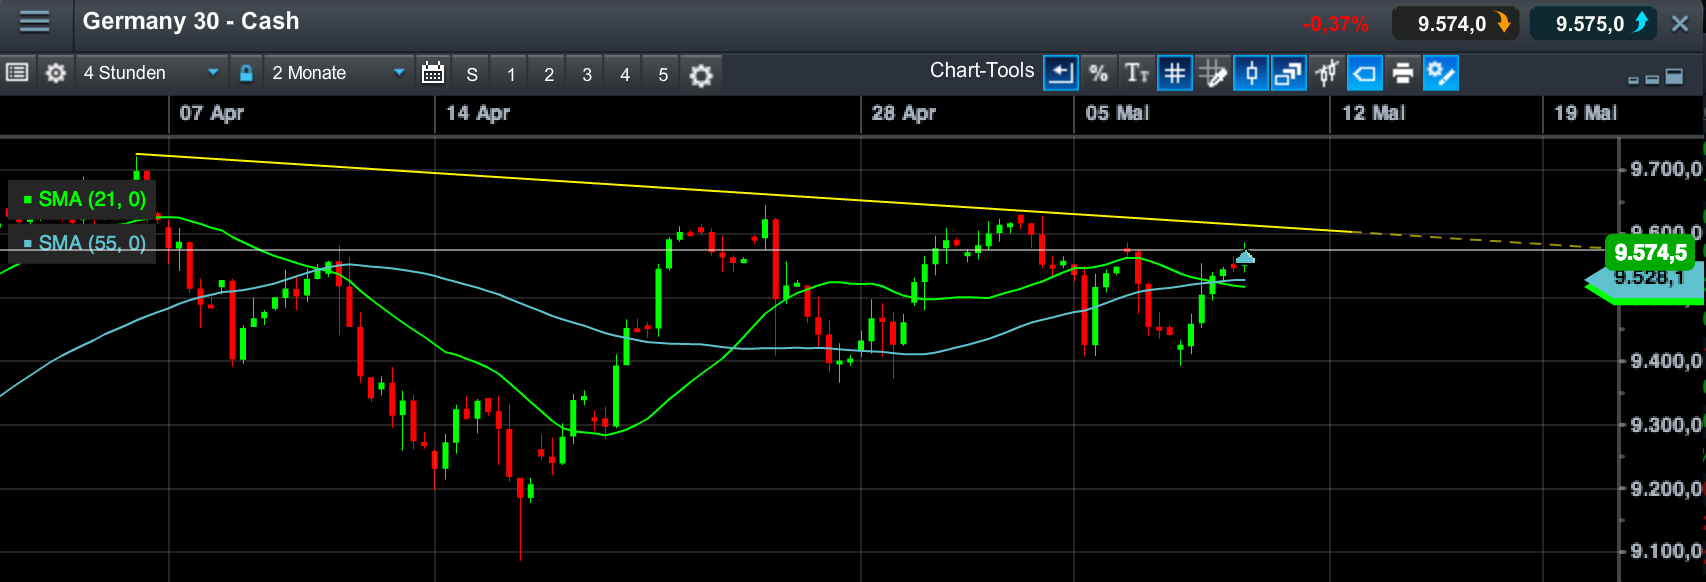Screen dimensions: 1706x582
Task: Open the hamburger menu beside Germany 30
Action: tap(35, 21)
